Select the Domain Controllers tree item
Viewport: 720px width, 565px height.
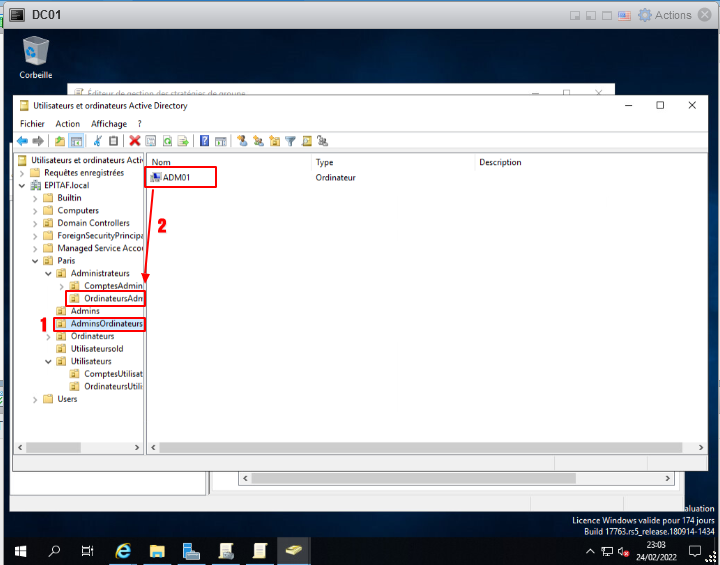(93, 223)
